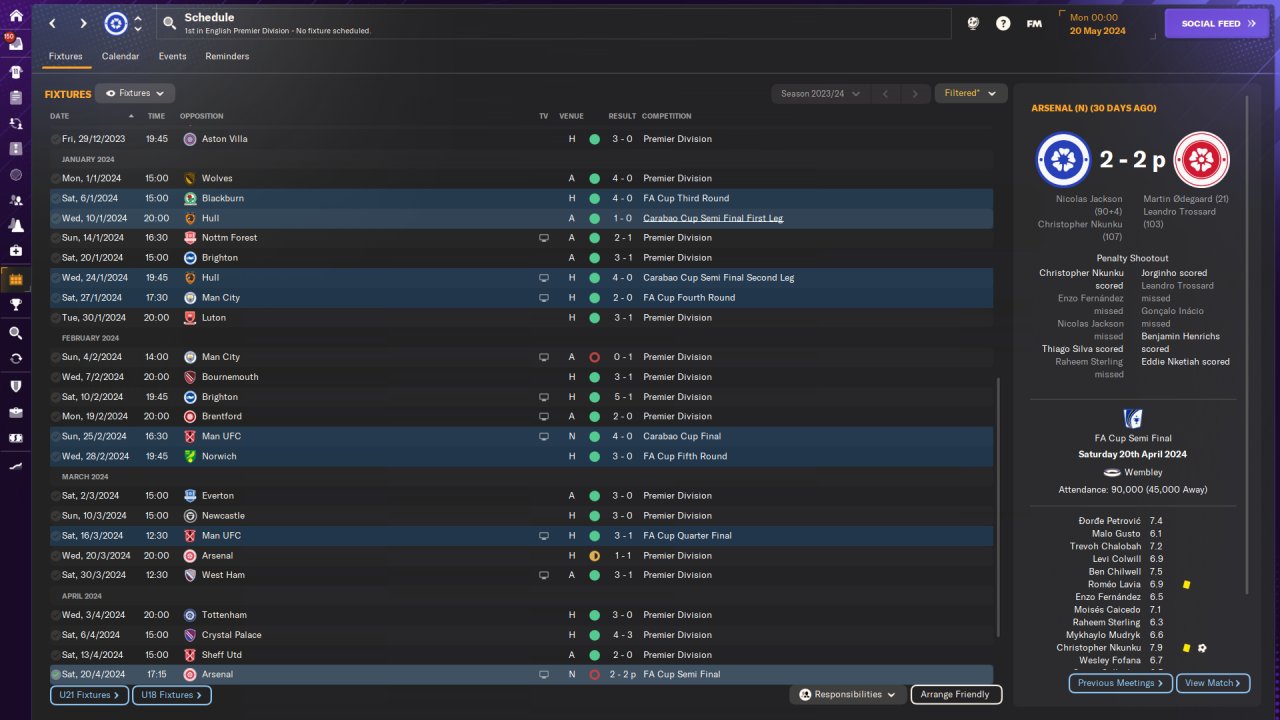Click Christopher Nkunku in player ratings list
This screenshot has height=720, width=1280.
tap(1099, 648)
